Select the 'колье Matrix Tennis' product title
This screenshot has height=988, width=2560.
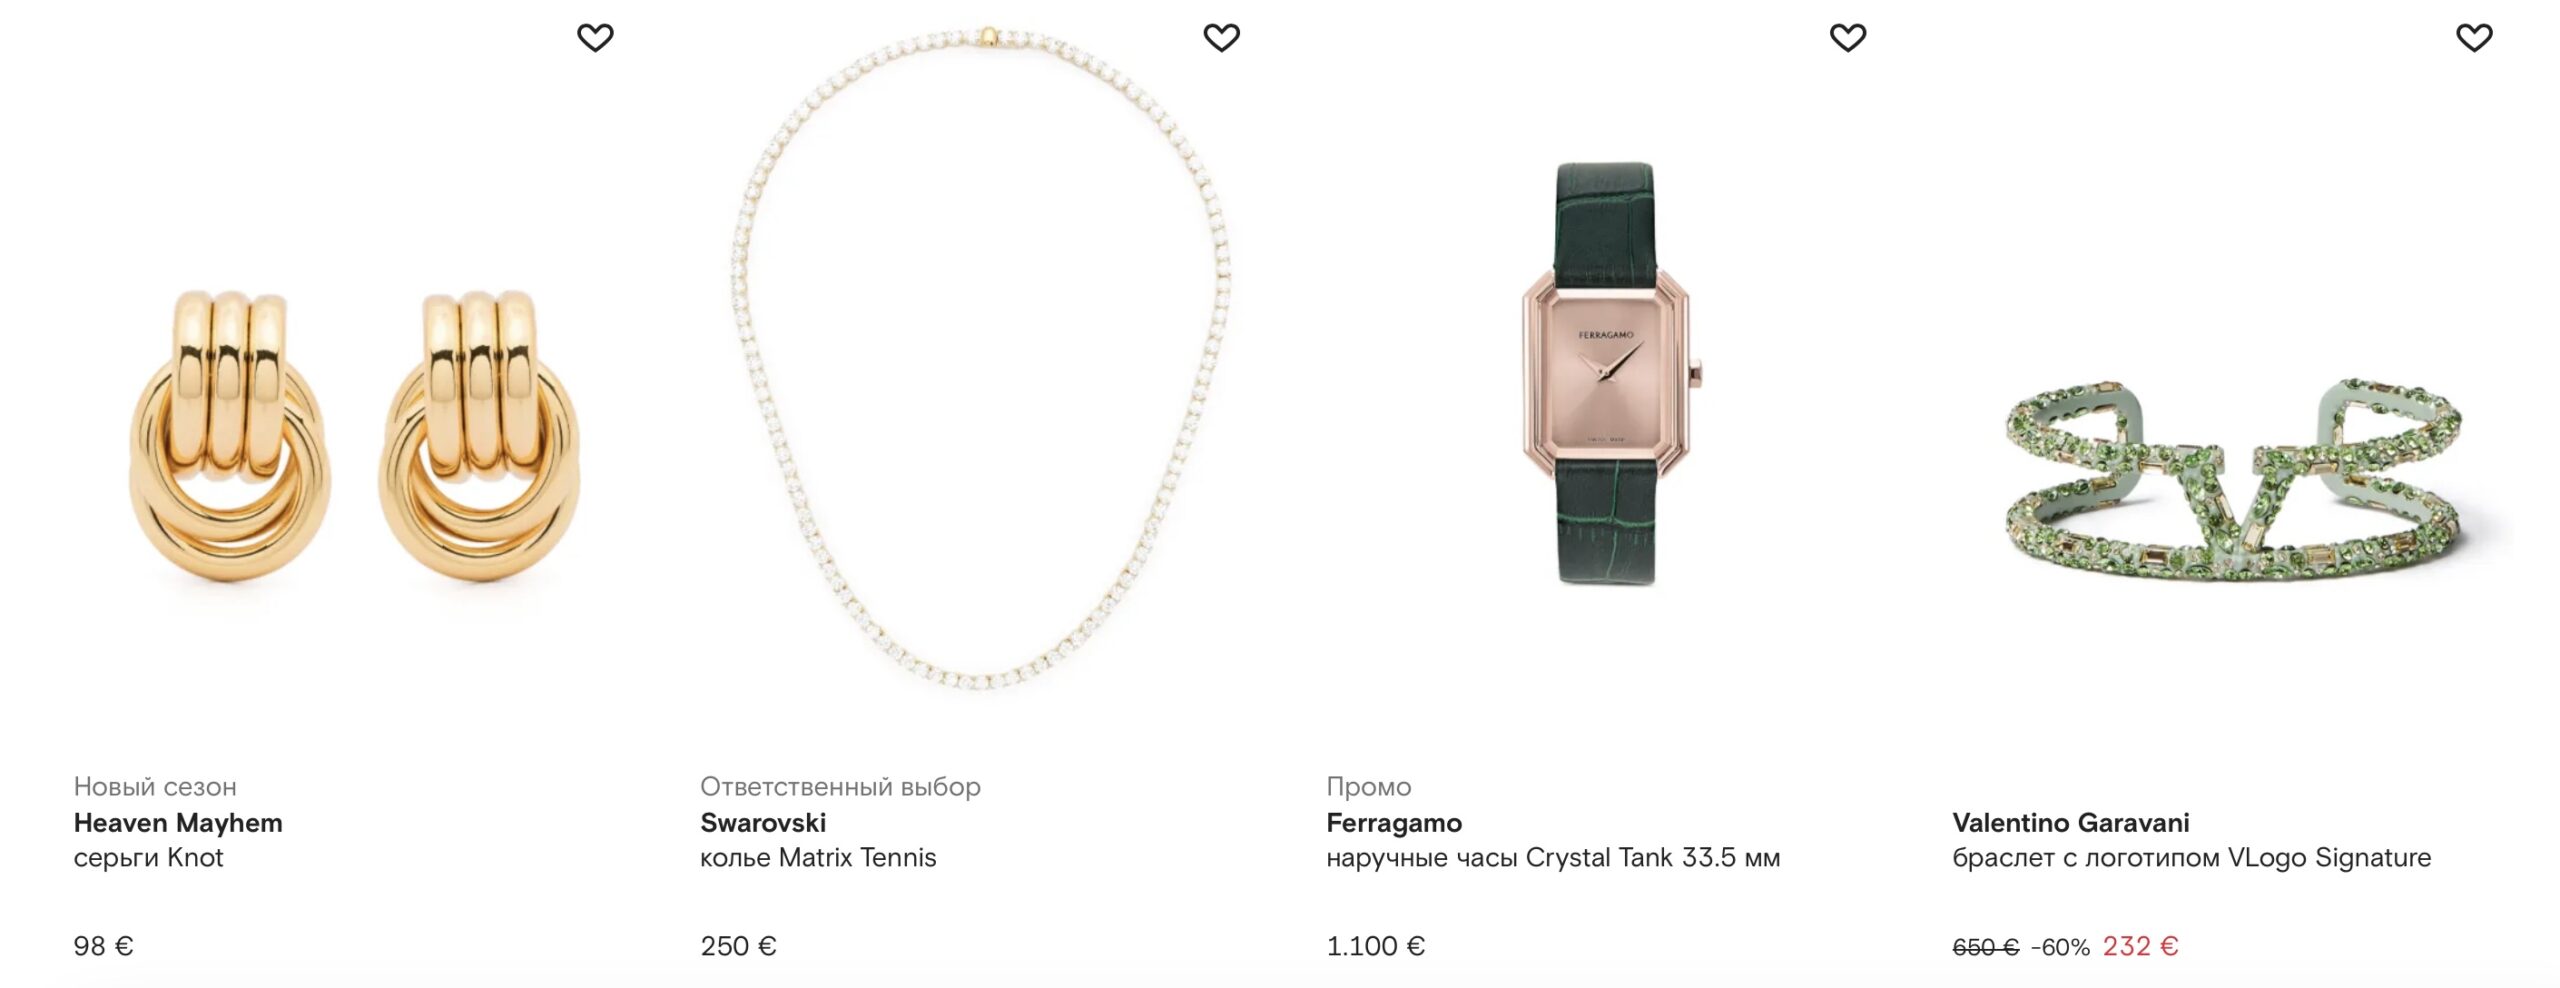point(818,858)
